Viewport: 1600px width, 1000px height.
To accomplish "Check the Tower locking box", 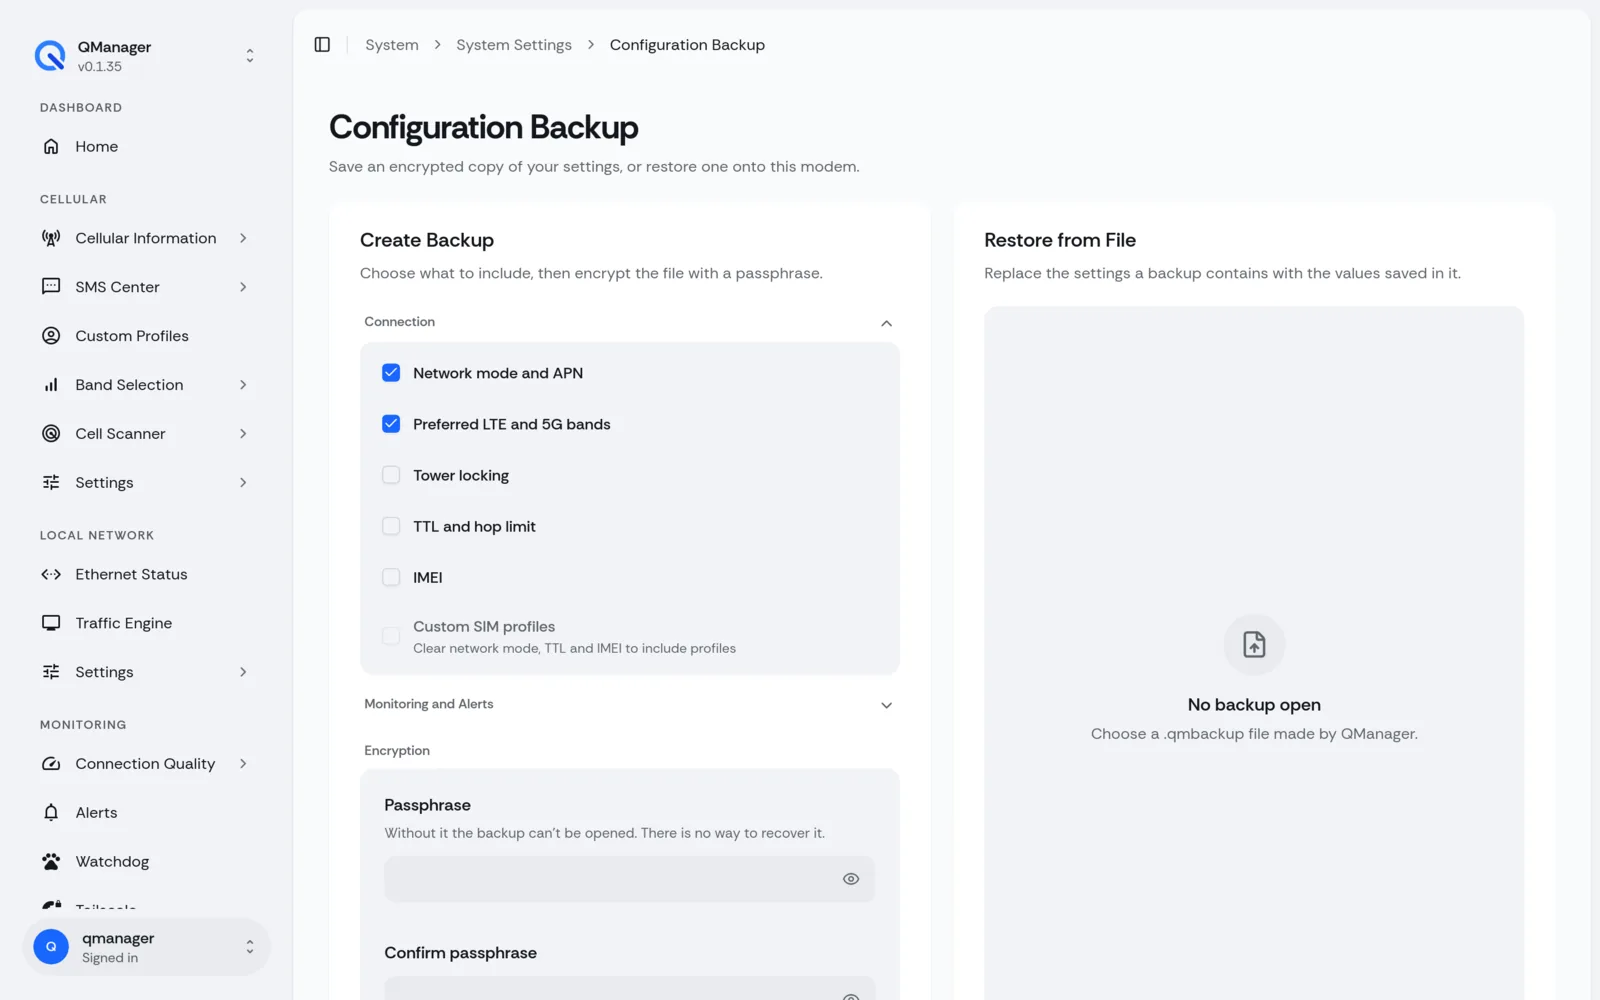I will pyautogui.click(x=391, y=475).
